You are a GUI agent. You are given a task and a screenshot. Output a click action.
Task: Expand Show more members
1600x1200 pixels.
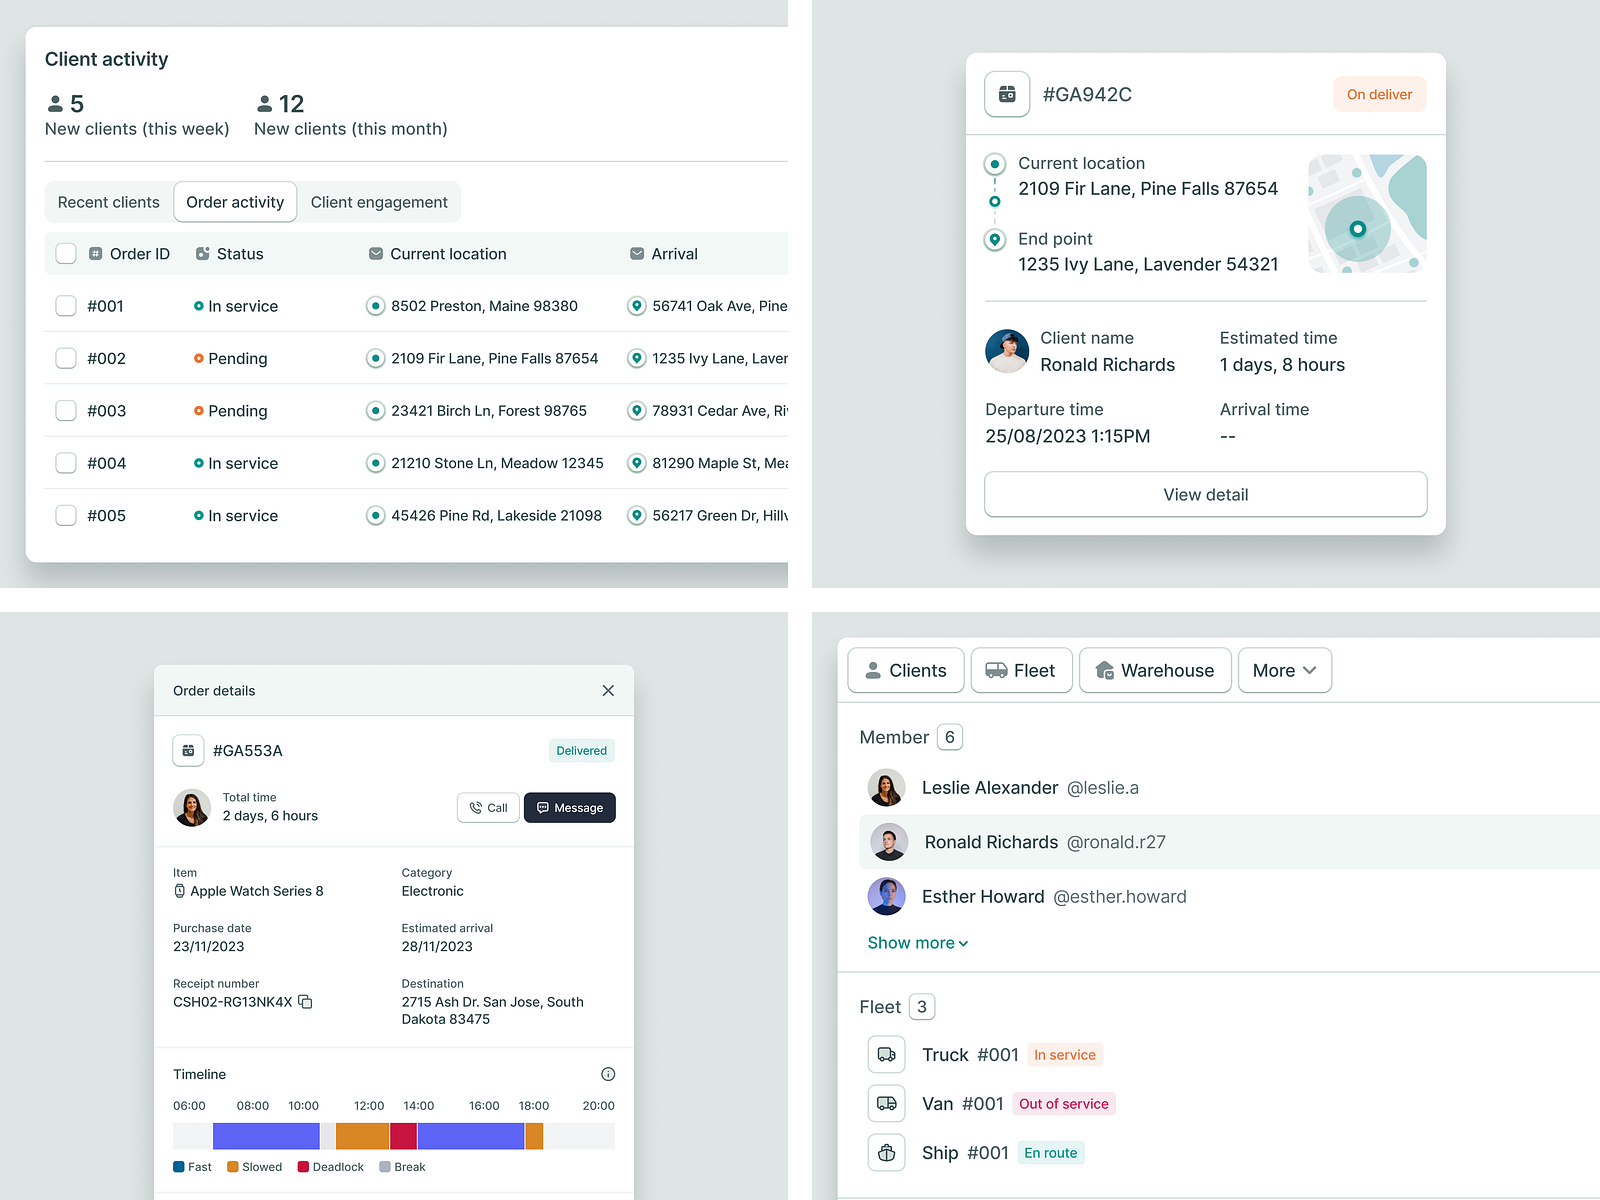pyautogui.click(x=916, y=942)
